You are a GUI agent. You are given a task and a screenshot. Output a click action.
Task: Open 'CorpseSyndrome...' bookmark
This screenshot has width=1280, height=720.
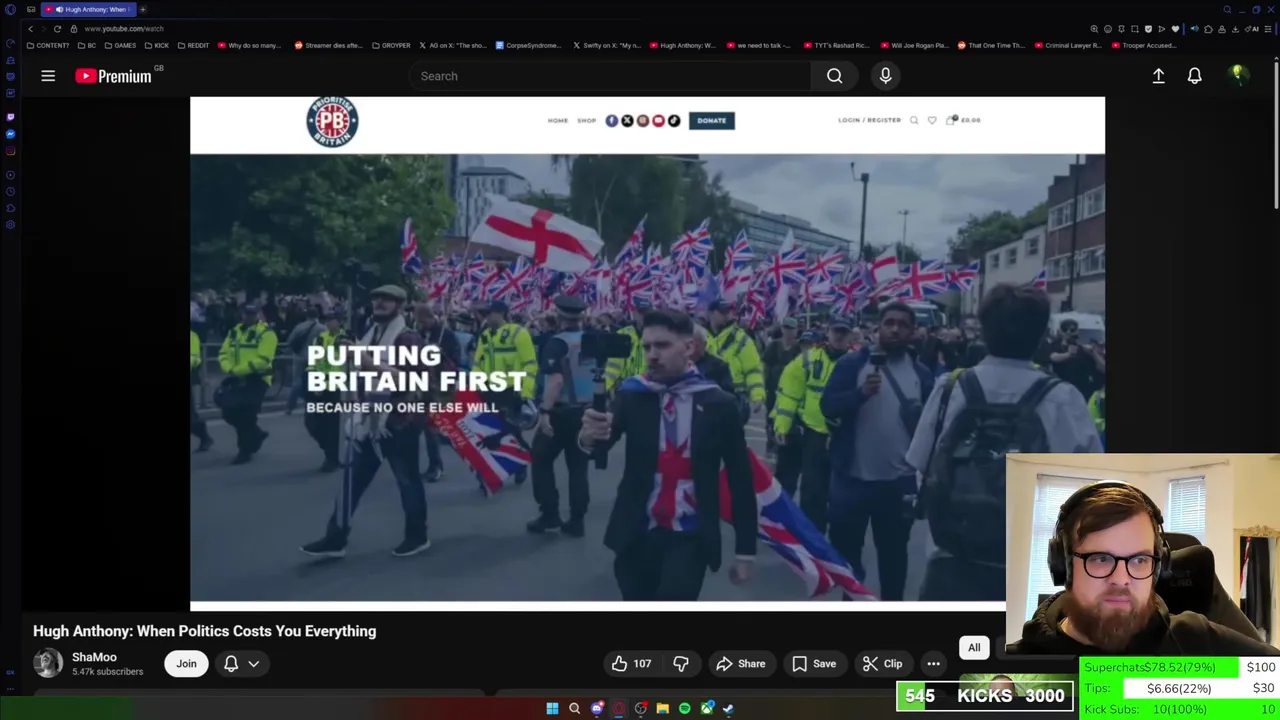click(x=530, y=45)
